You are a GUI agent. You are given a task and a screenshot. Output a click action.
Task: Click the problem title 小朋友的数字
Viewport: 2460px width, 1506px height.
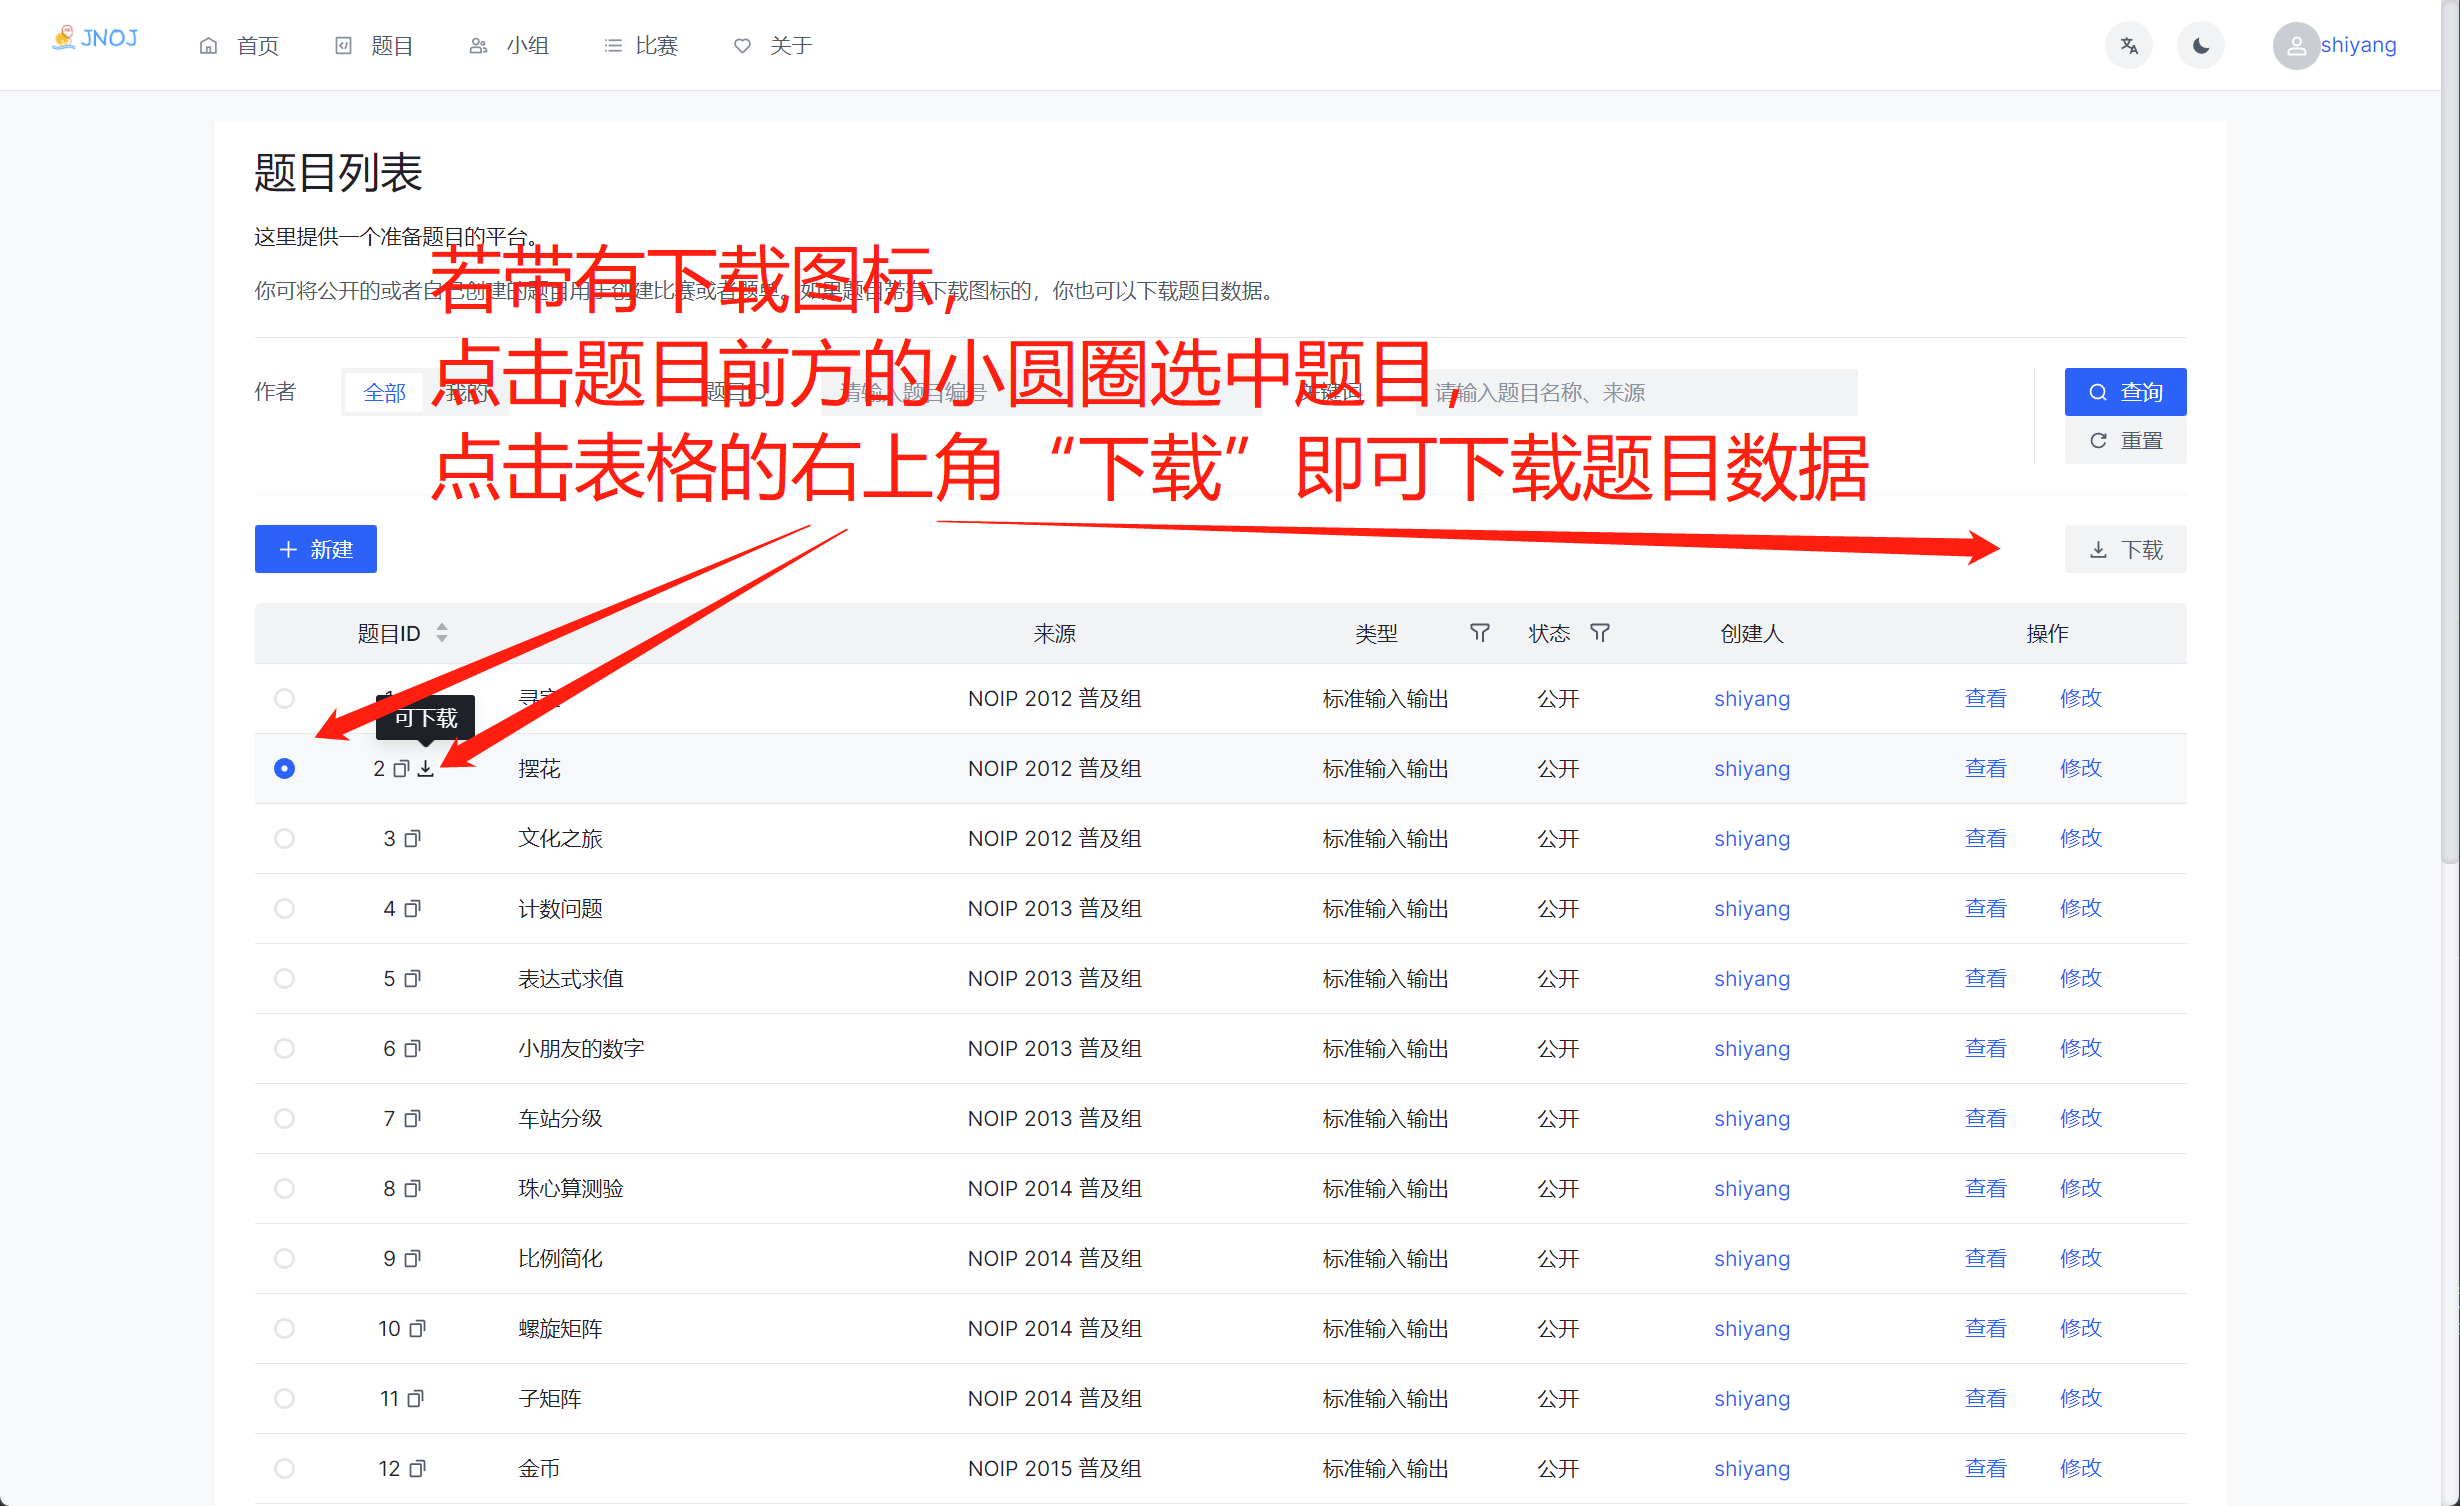[x=581, y=1048]
